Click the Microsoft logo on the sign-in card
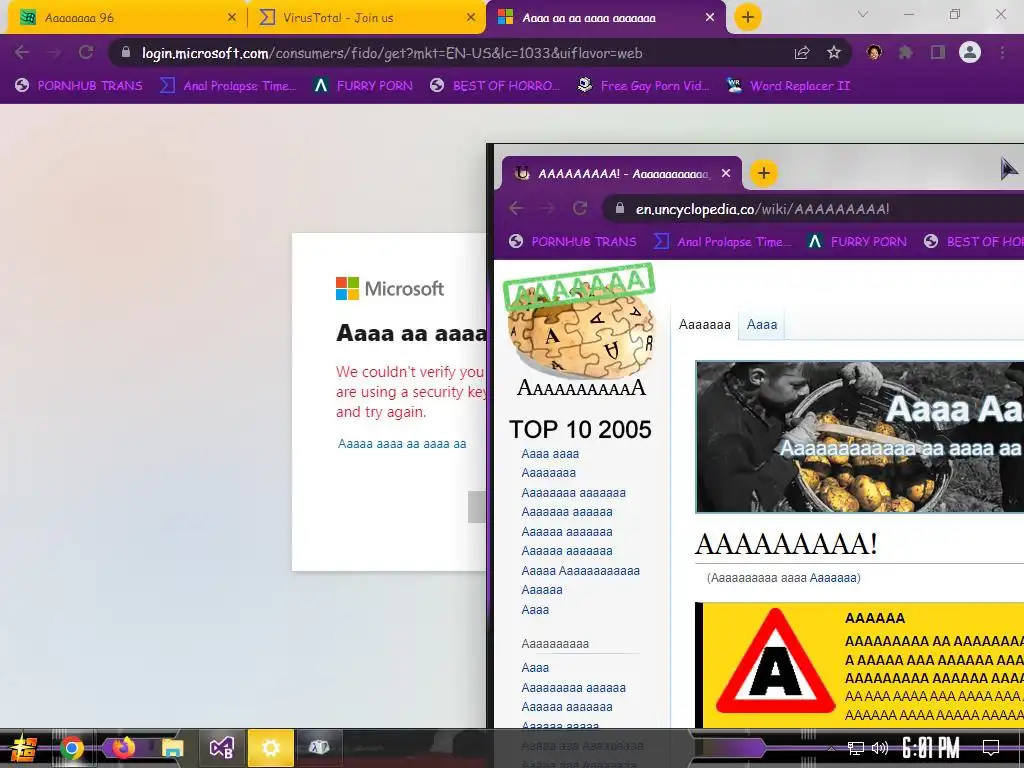Viewport: 1024px width, 768px height. 390,288
